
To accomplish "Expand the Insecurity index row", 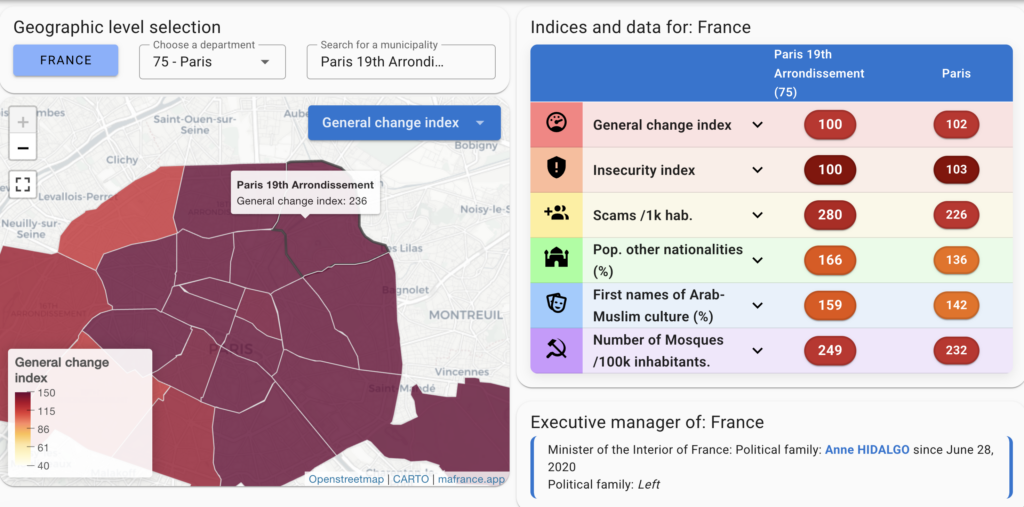I will click(x=757, y=170).
